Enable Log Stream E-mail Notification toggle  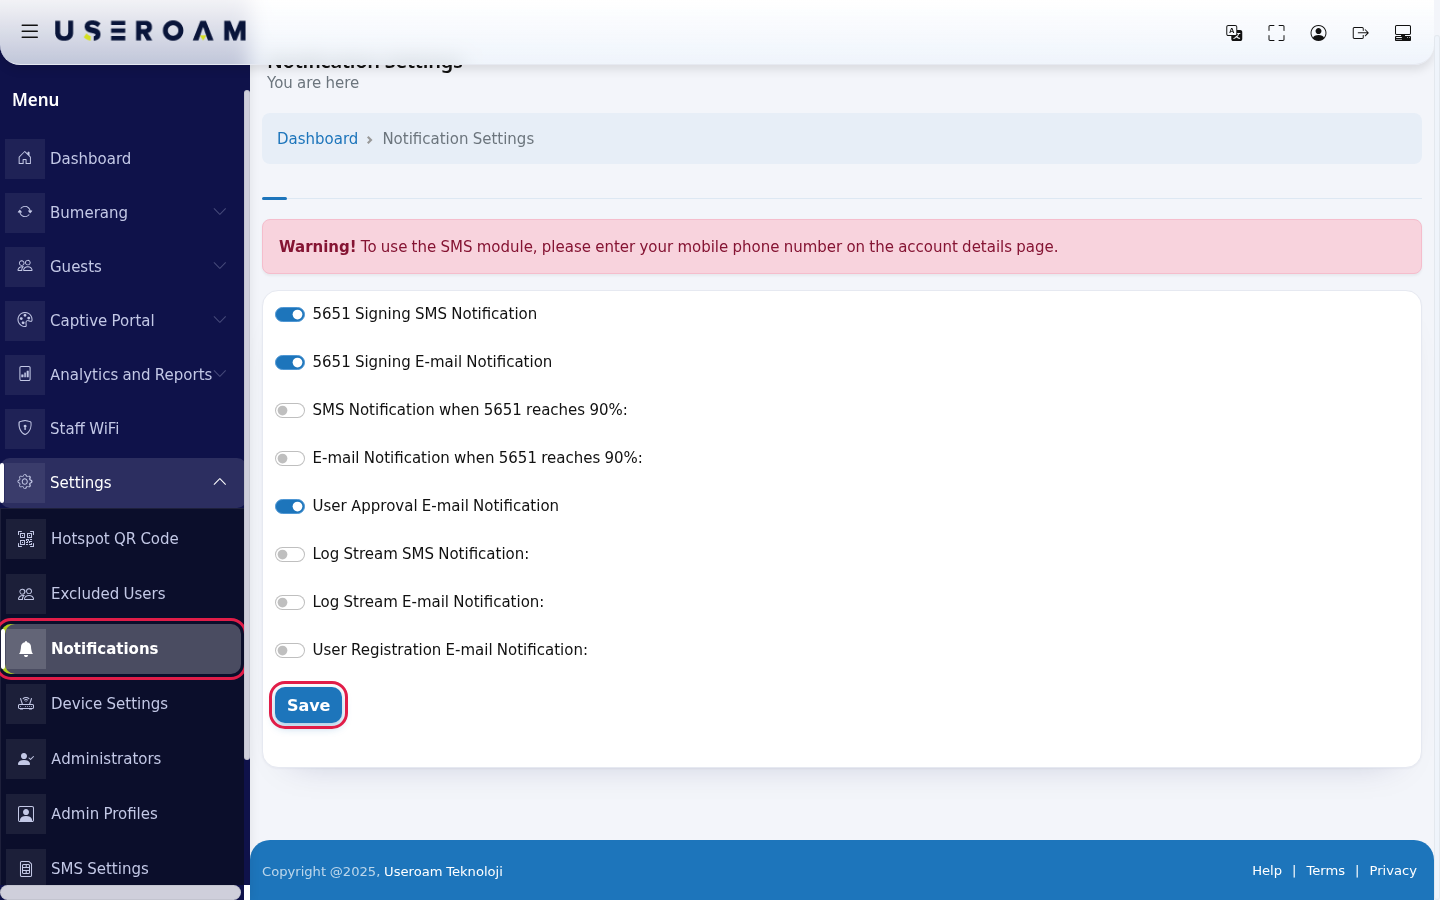pyautogui.click(x=290, y=602)
